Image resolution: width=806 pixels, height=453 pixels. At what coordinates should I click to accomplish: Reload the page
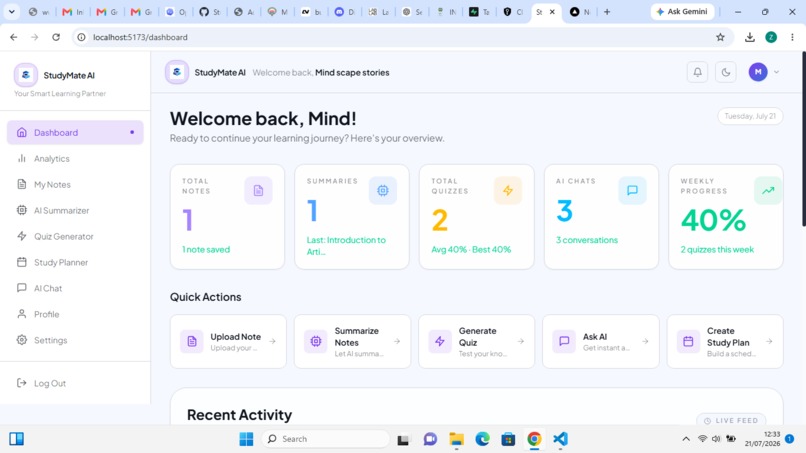click(56, 37)
